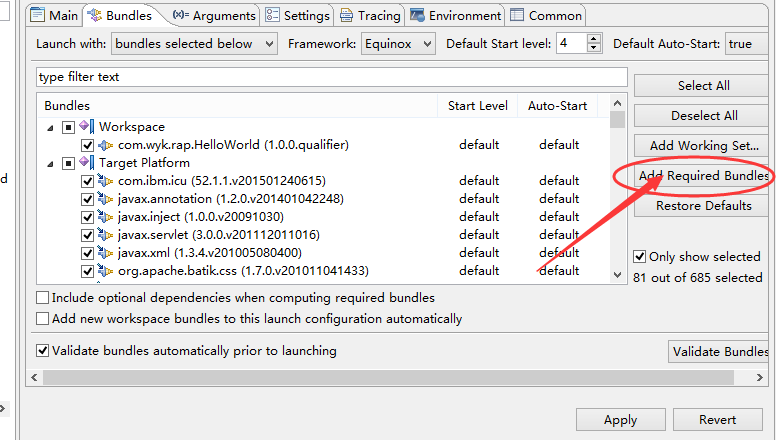Toggle Only show selected checkbox
The image size is (776, 440).
click(639, 256)
